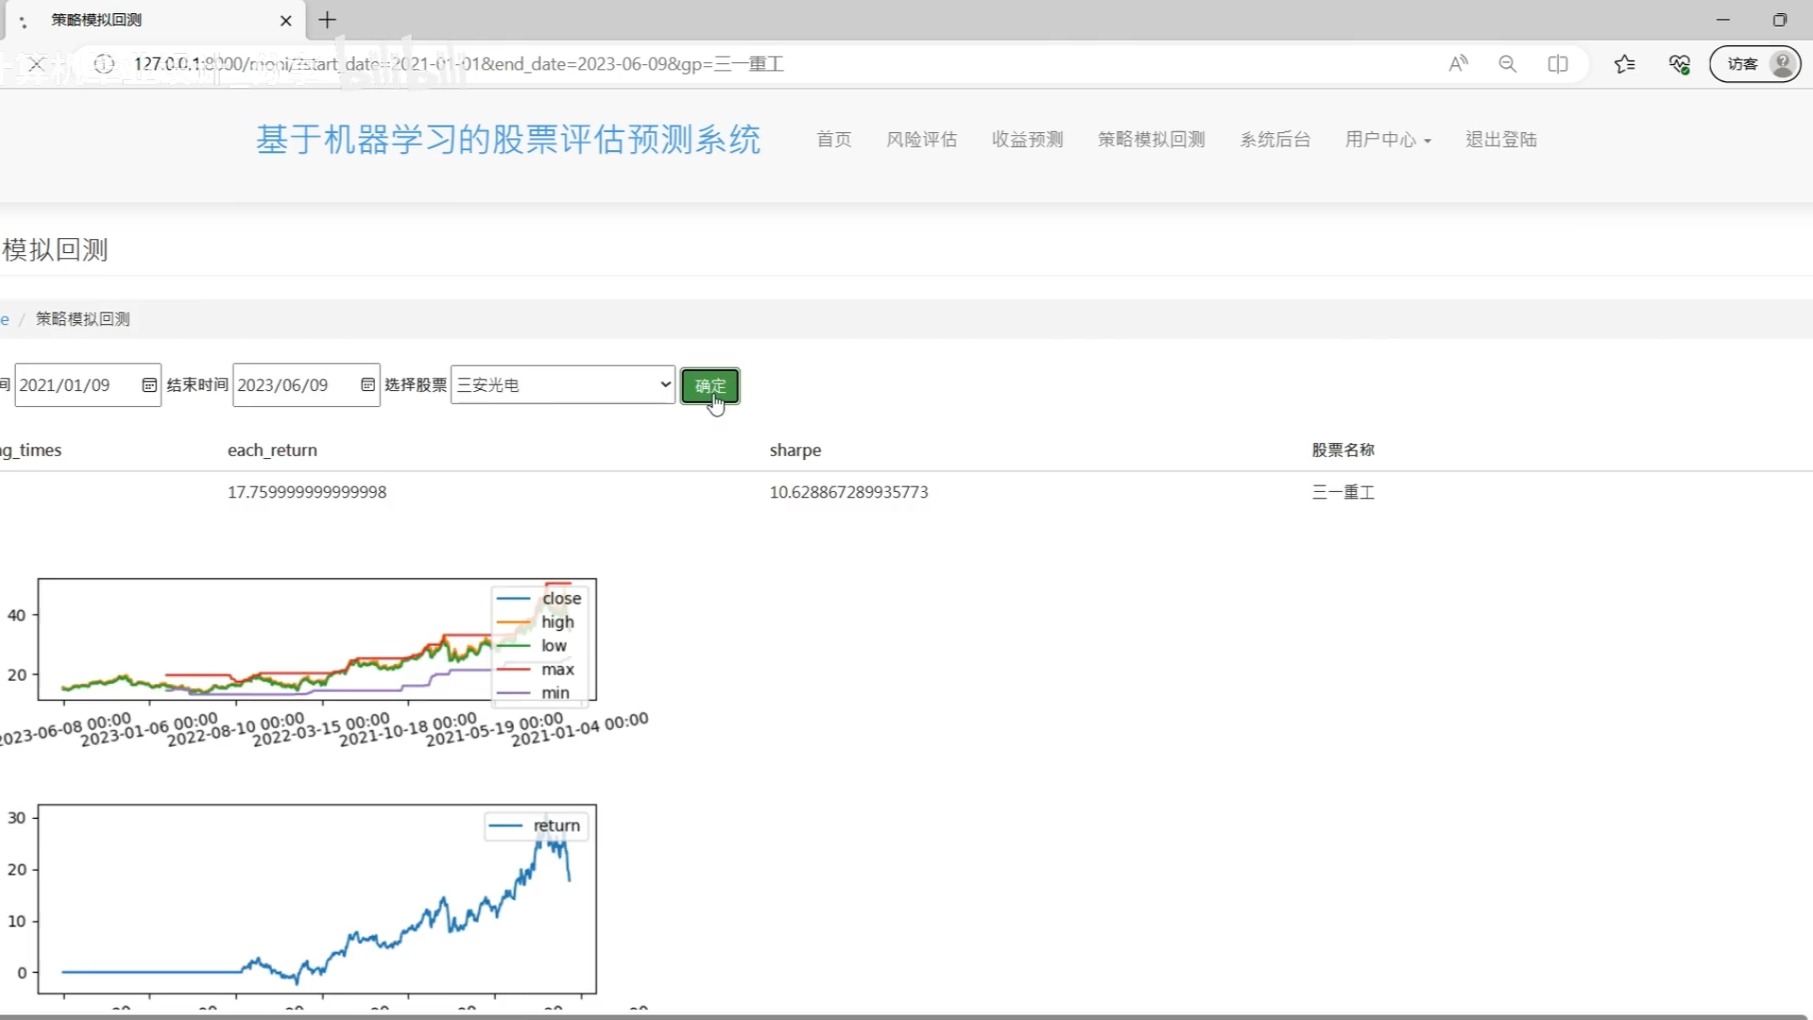1813x1020 pixels.
Task: Click the 股票名称 column header
Action: [1343, 450]
